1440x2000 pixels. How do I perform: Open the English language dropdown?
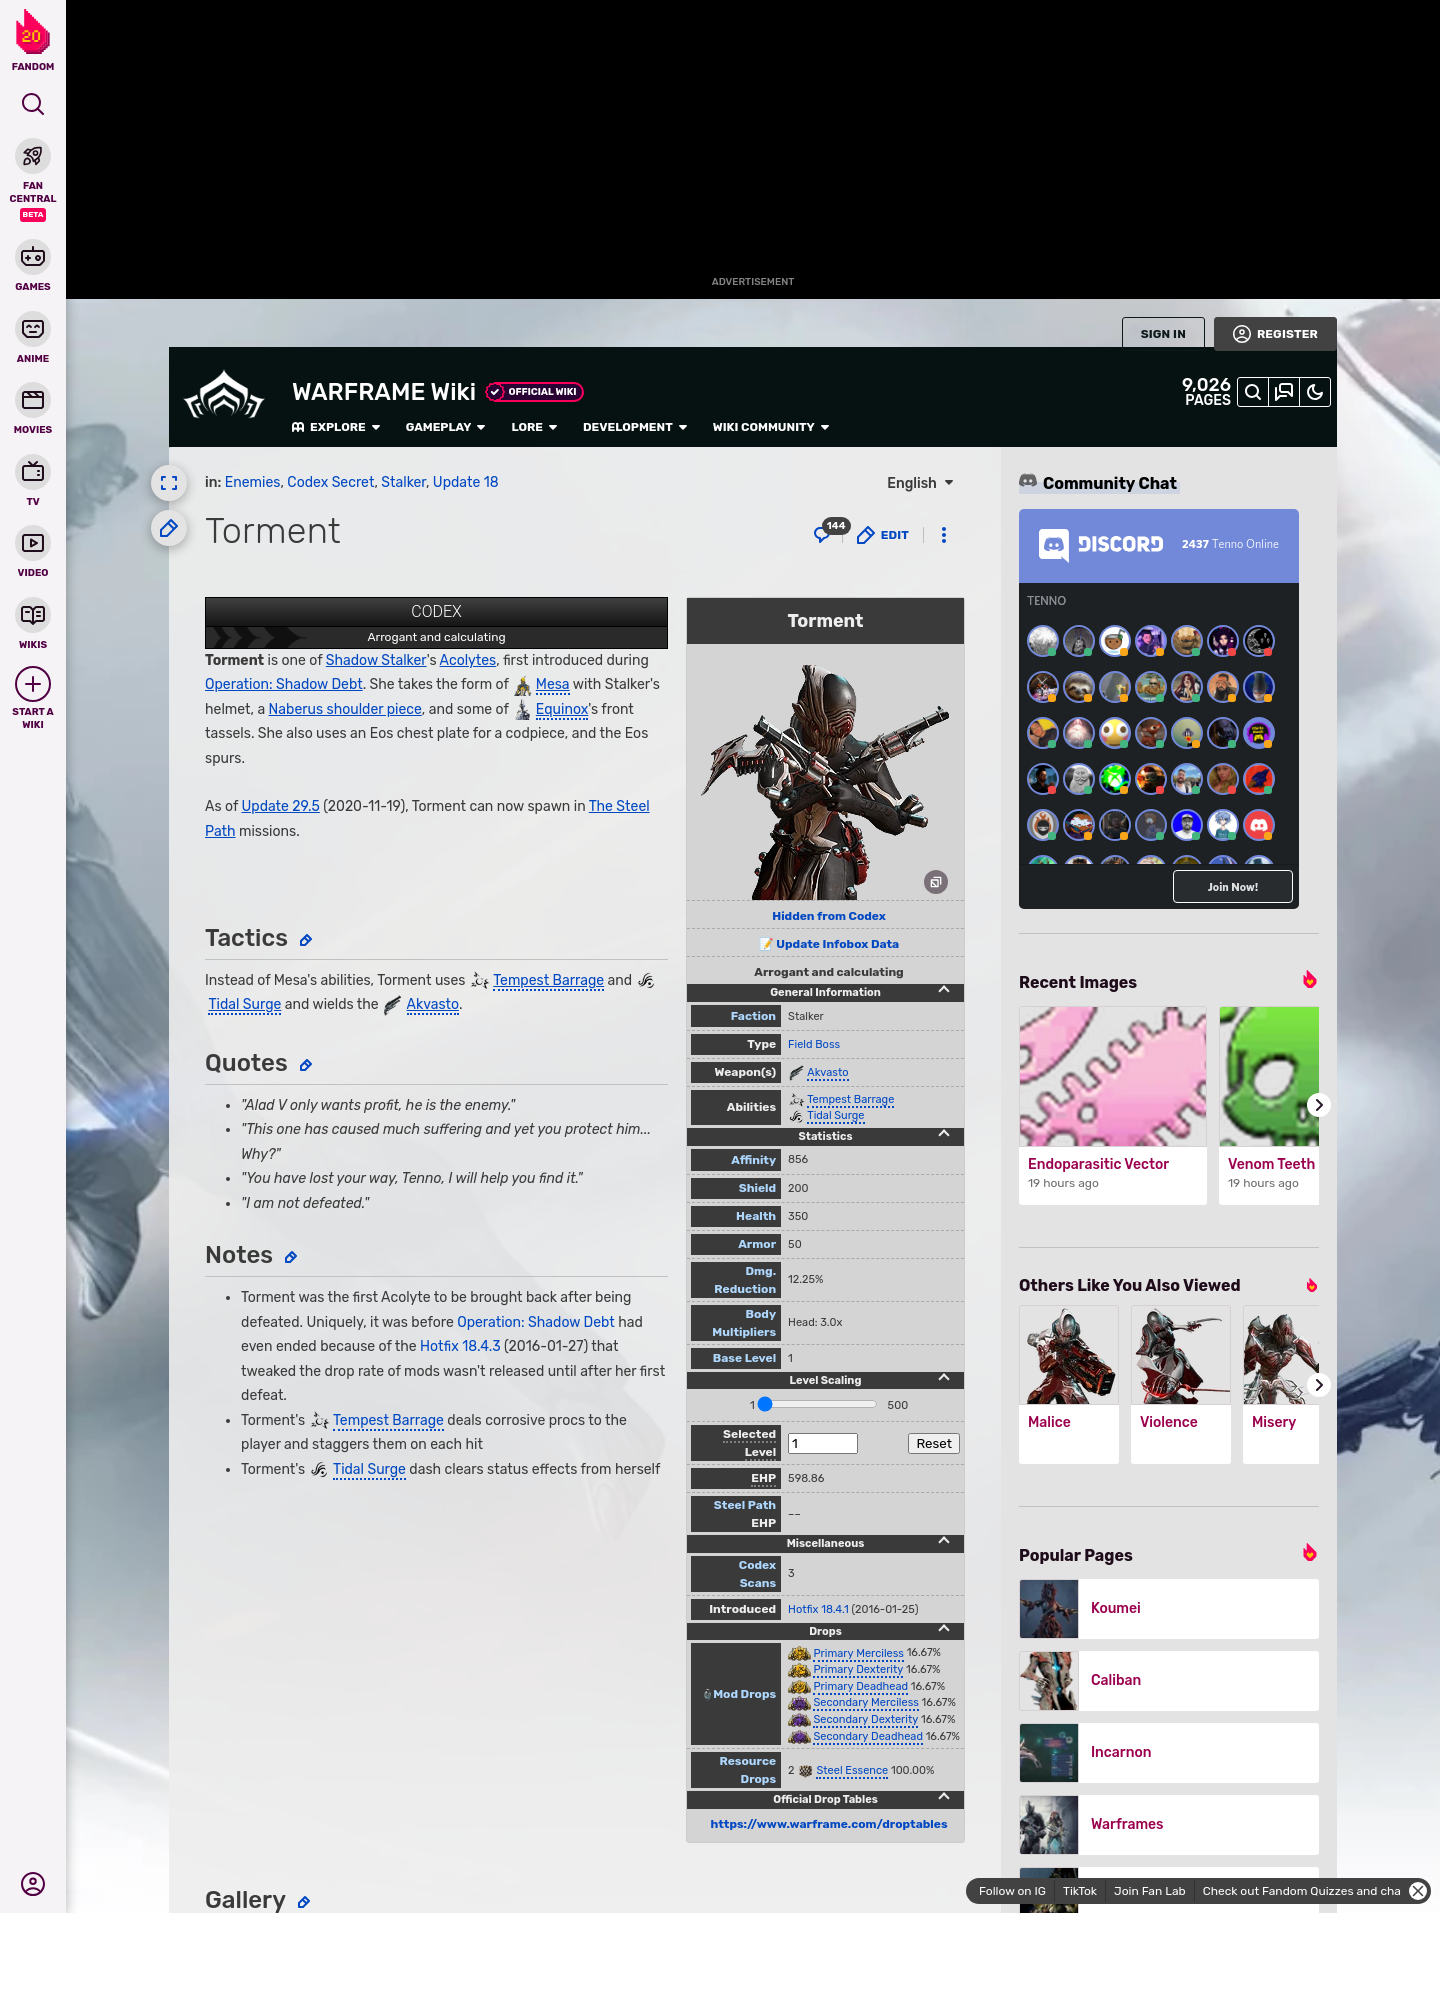pos(920,483)
